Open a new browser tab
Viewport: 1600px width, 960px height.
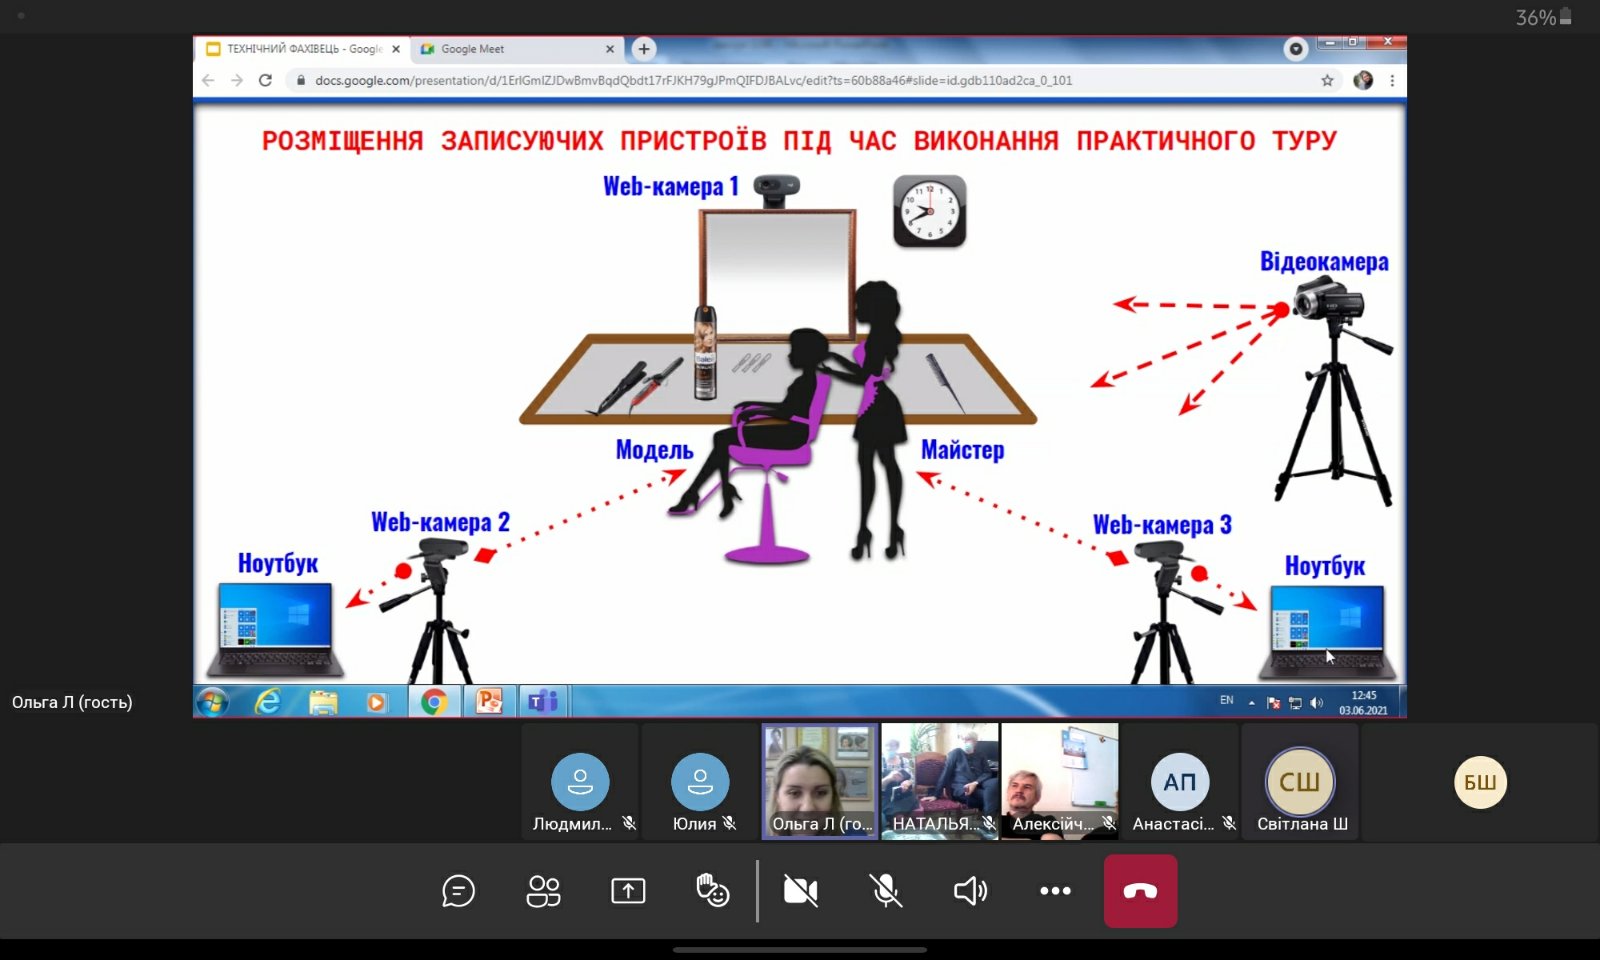644,49
